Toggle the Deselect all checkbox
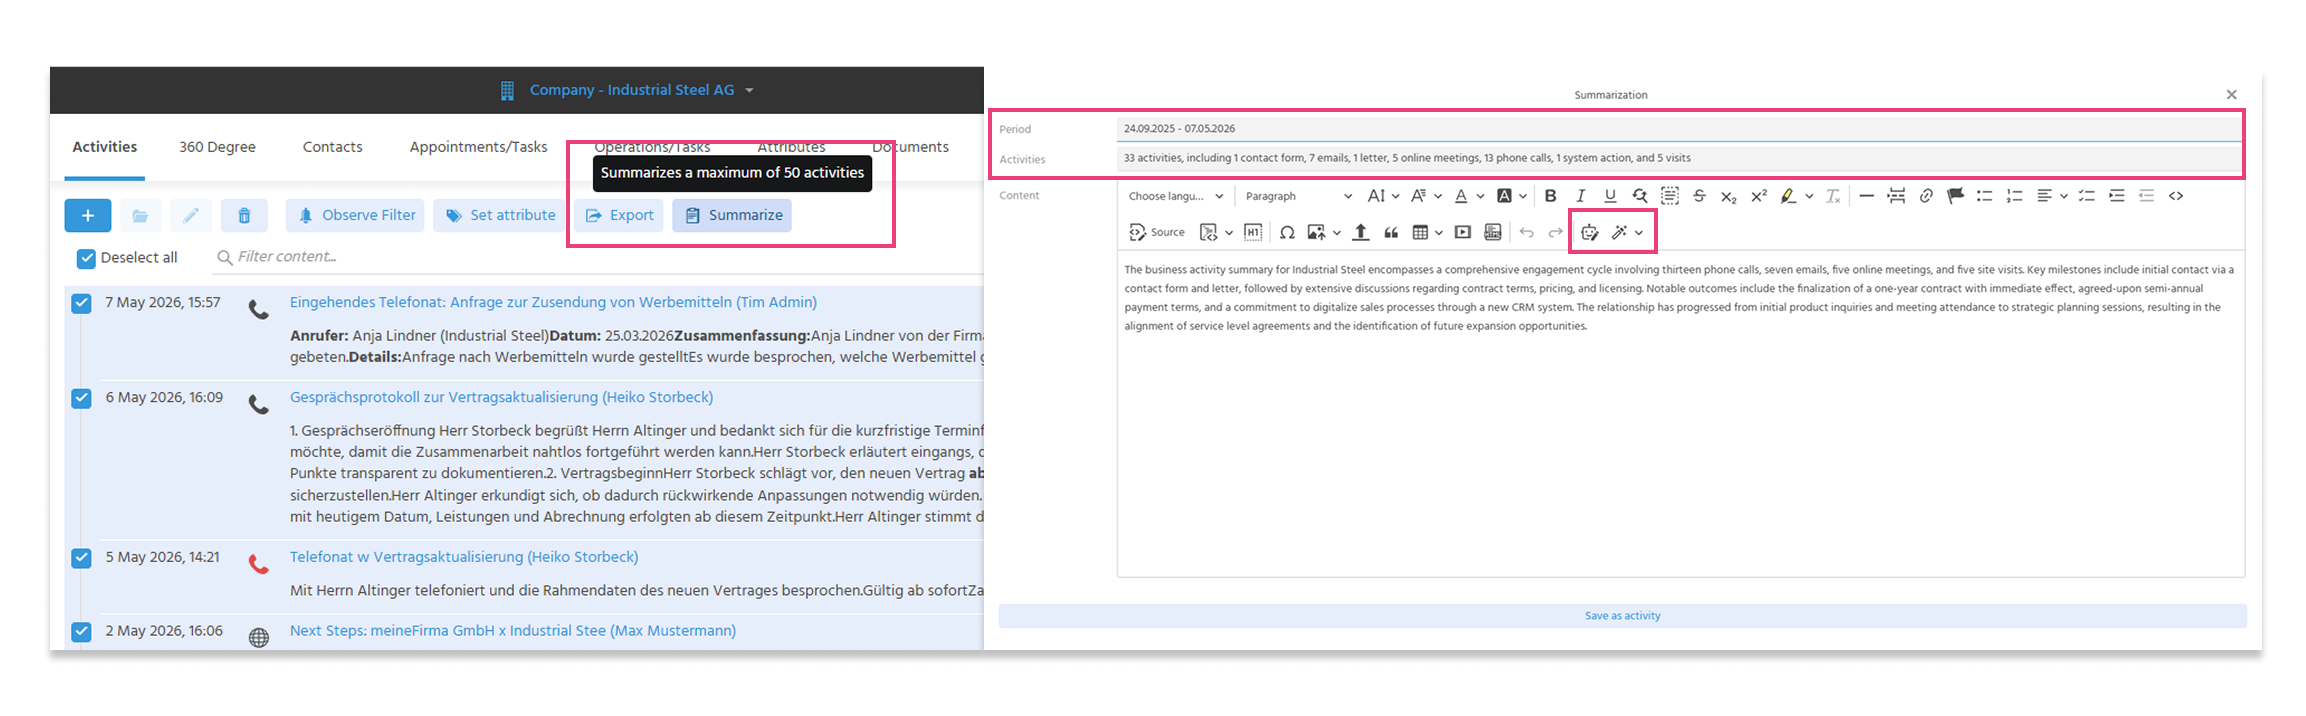 [x=86, y=258]
